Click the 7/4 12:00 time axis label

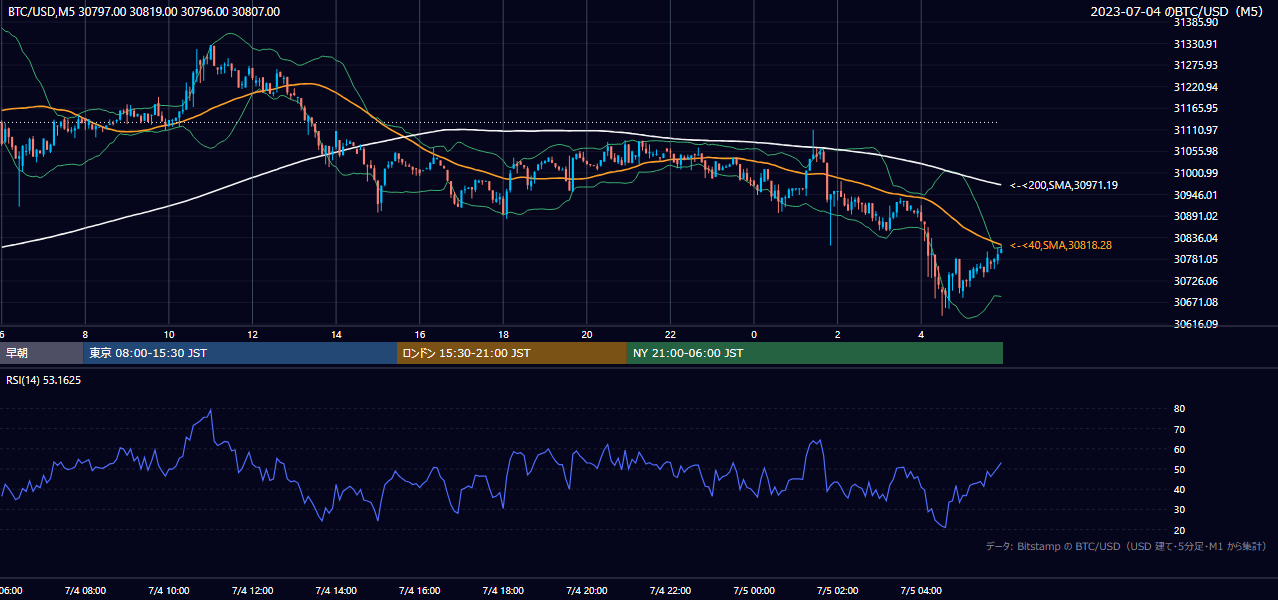pyautogui.click(x=252, y=591)
